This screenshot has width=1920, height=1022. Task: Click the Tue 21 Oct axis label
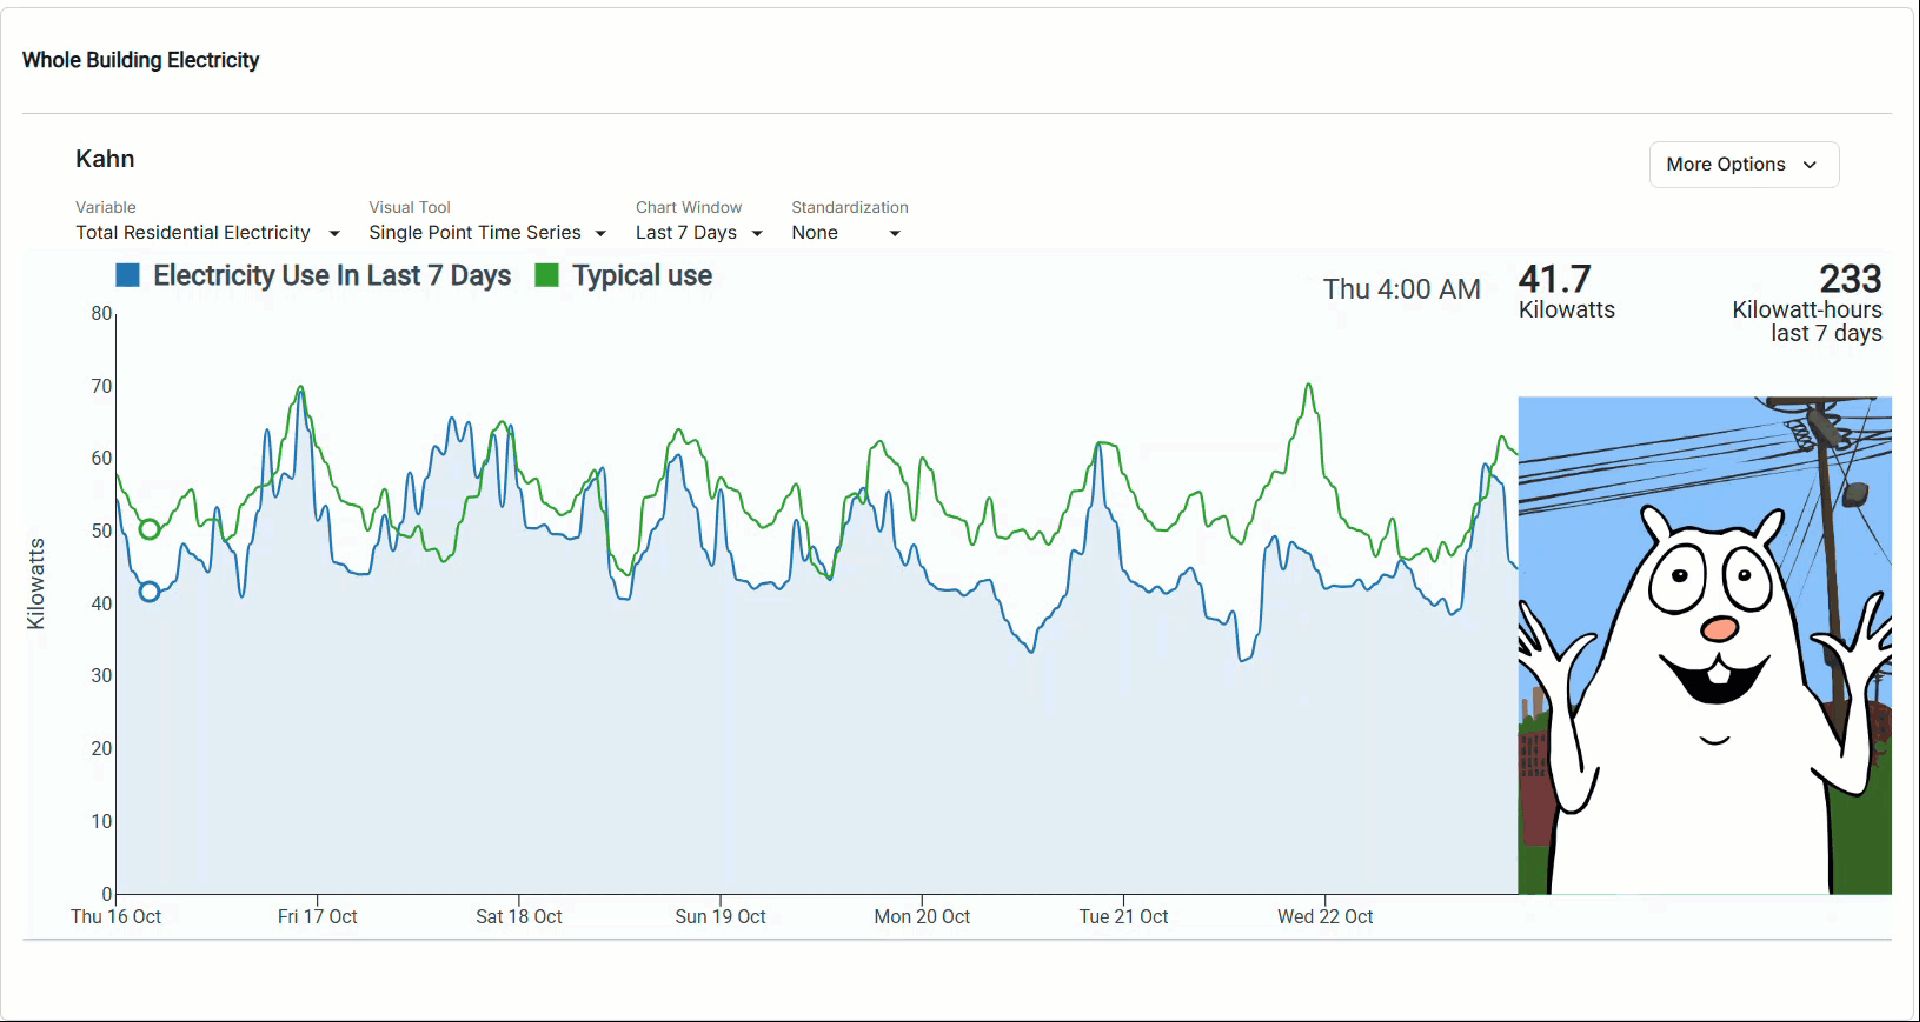pos(1124,916)
